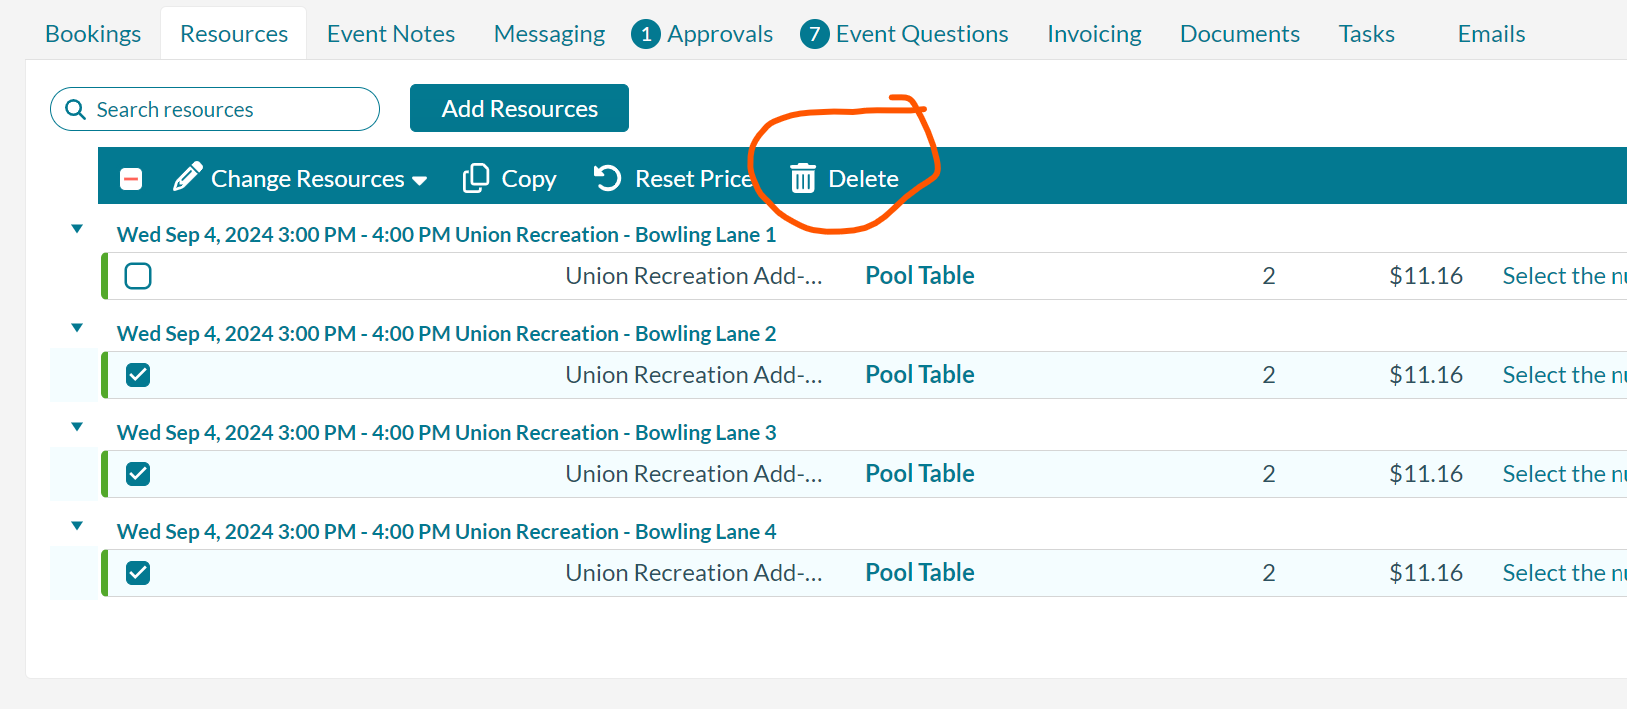This screenshot has height=709, width=1627.
Task: Go to the Messaging tab
Action: [549, 34]
